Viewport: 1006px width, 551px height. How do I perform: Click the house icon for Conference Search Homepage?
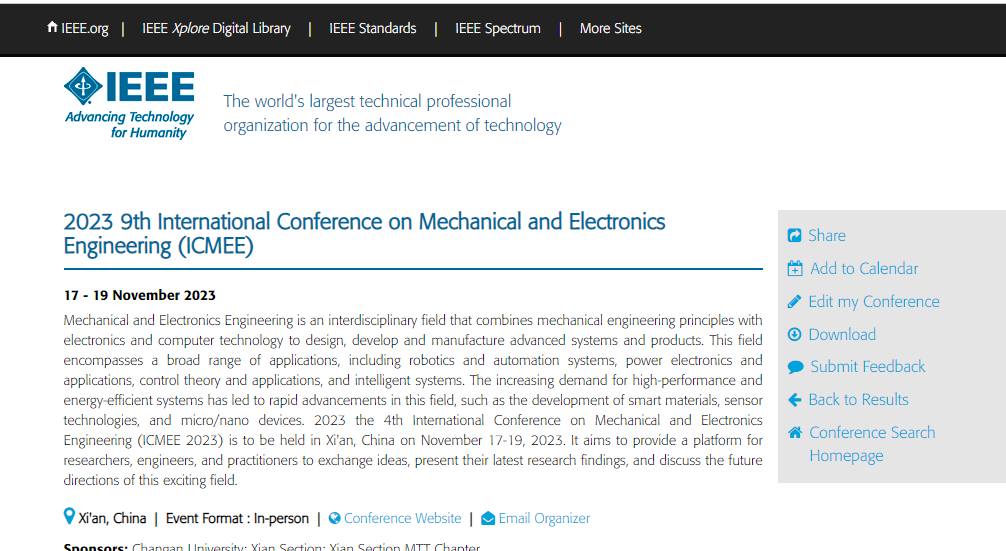pos(795,432)
